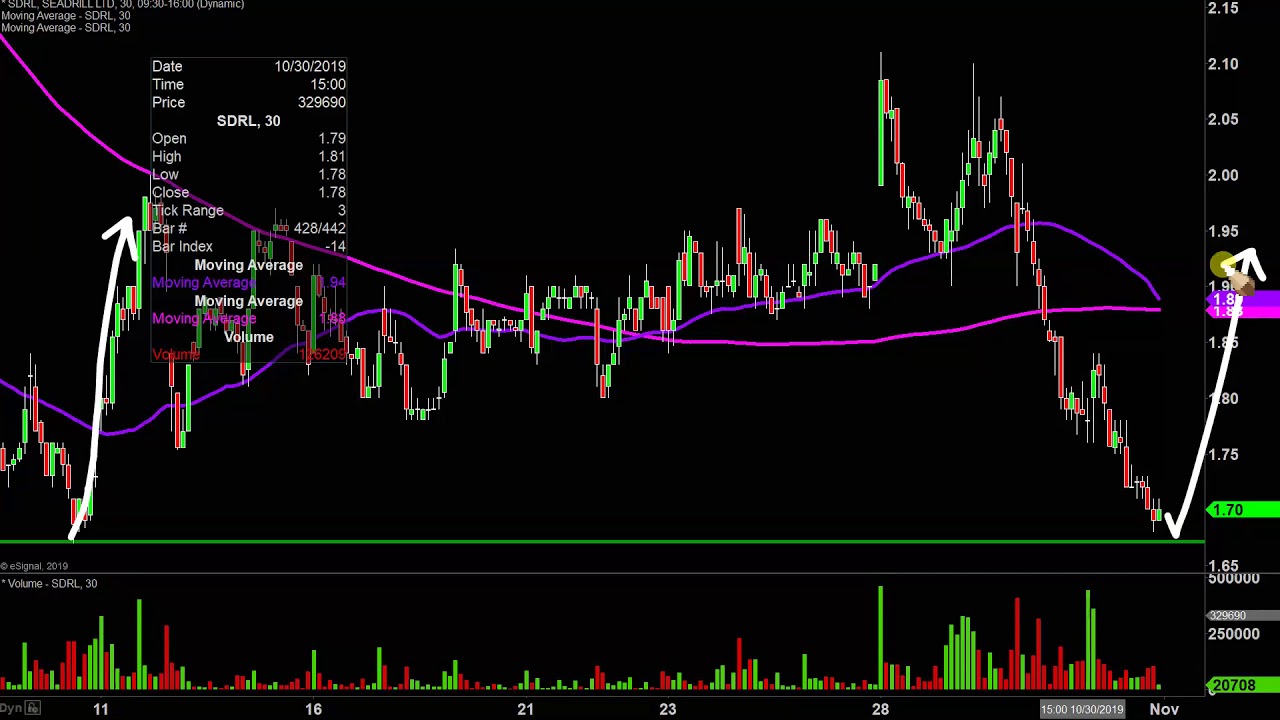Image resolution: width=1280 pixels, height=720 pixels.
Task: Click the purple Moving Average value row
Action: point(248,283)
